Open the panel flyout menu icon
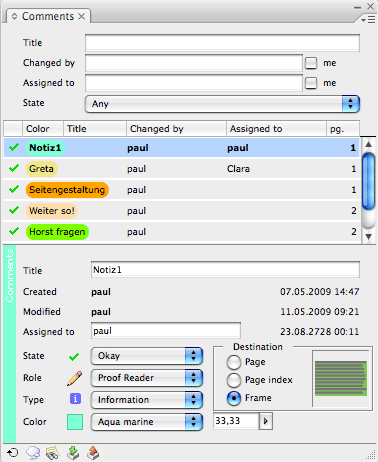Image resolution: width=378 pixels, height=462 pixels. point(369,20)
